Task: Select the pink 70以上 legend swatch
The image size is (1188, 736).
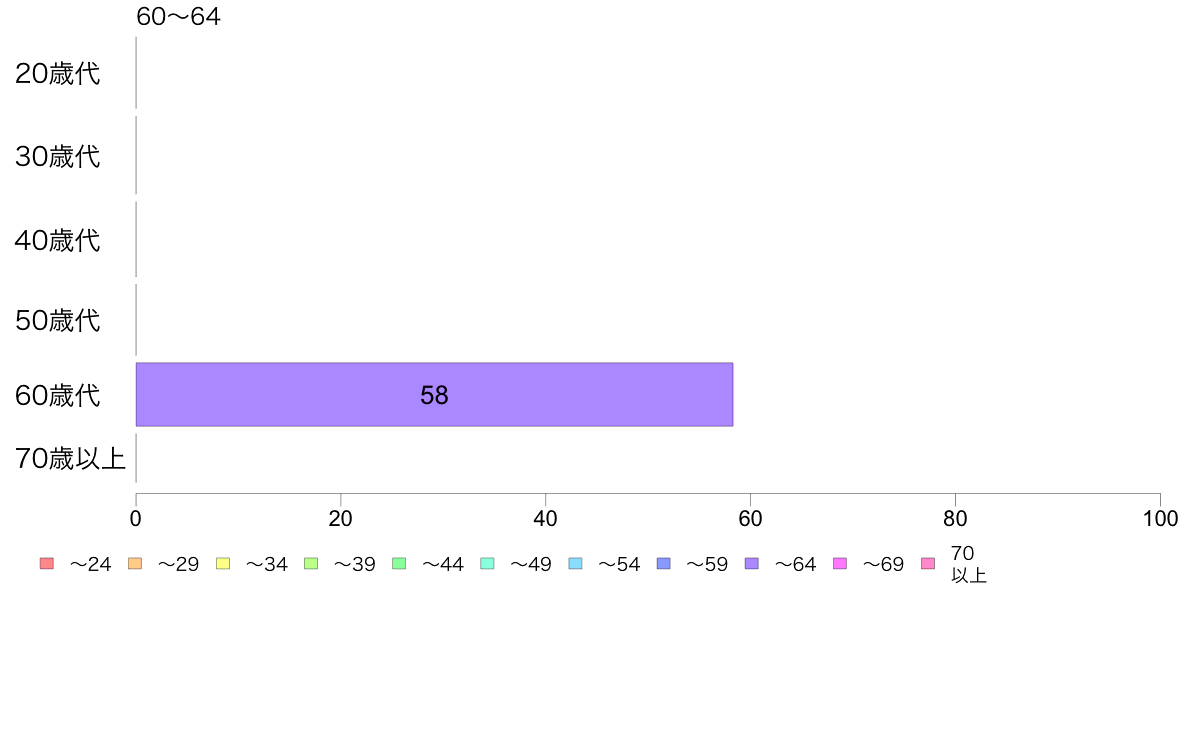Action: click(928, 563)
